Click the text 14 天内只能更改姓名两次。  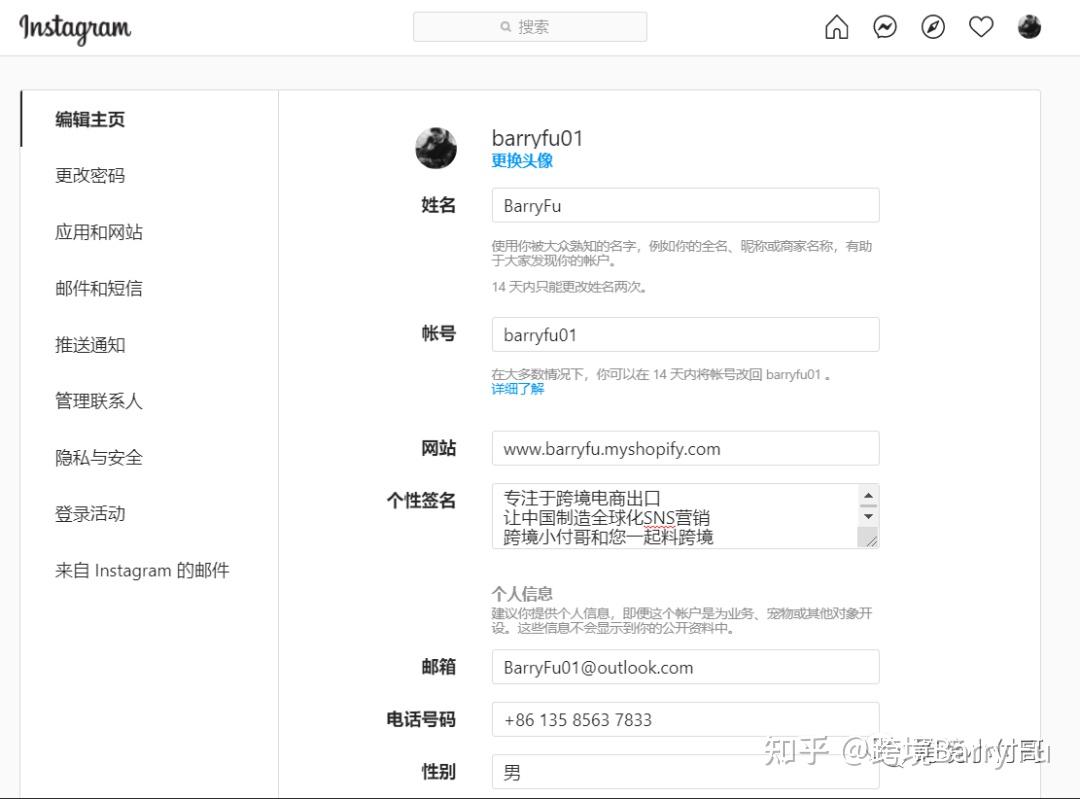[569, 287]
